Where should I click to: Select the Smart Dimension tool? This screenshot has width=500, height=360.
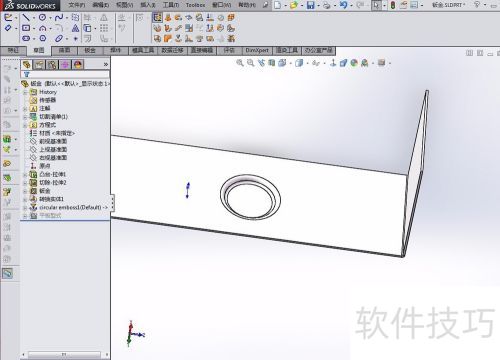(x=8, y=28)
